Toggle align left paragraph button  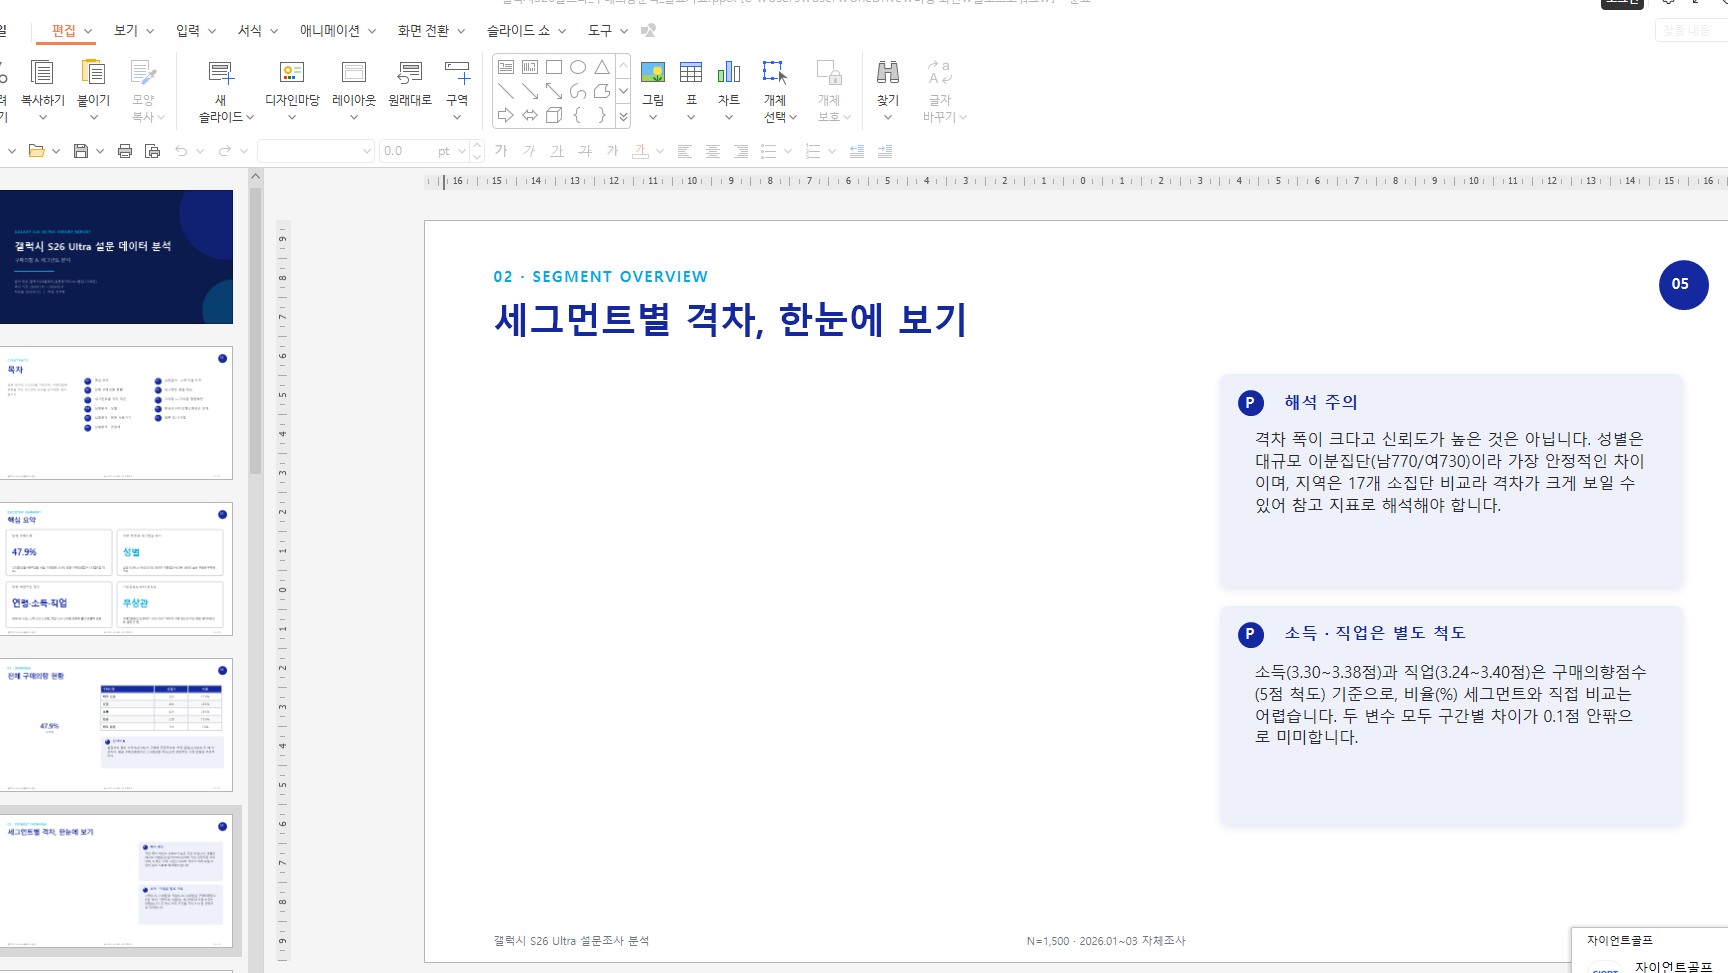point(685,151)
